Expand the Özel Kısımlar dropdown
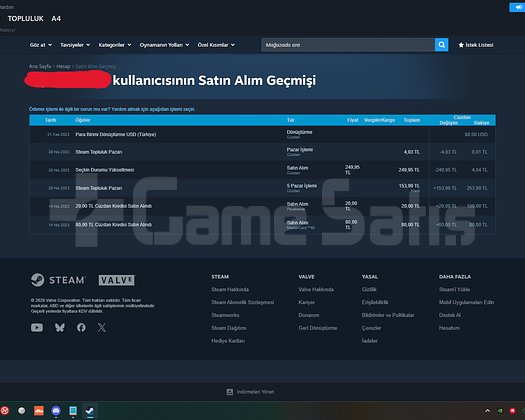Viewport: 525px width, 420px height. point(216,45)
